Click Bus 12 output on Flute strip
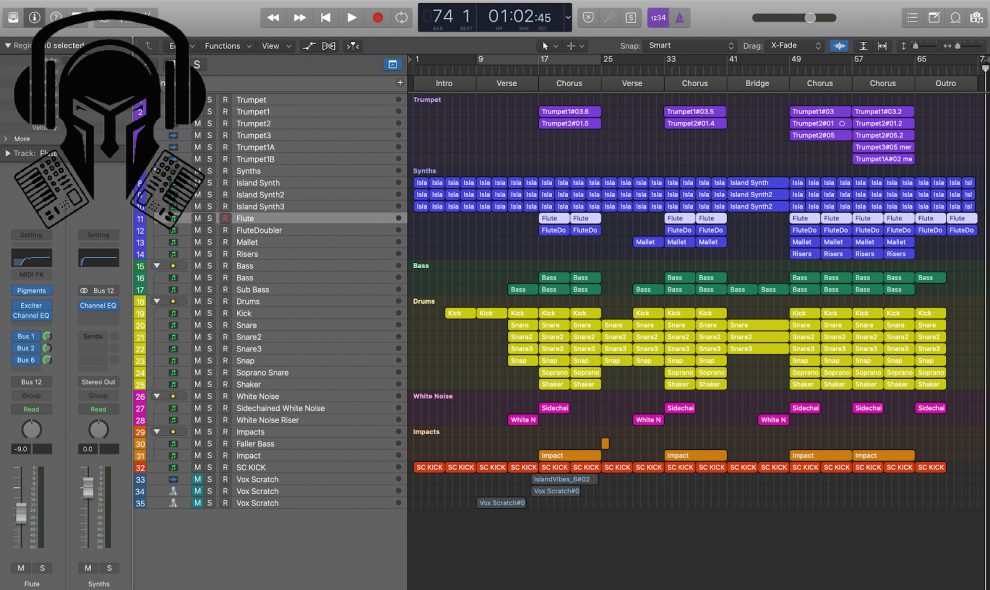Image resolution: width=990 pixels, height=590 pixels. pos(31,382)
